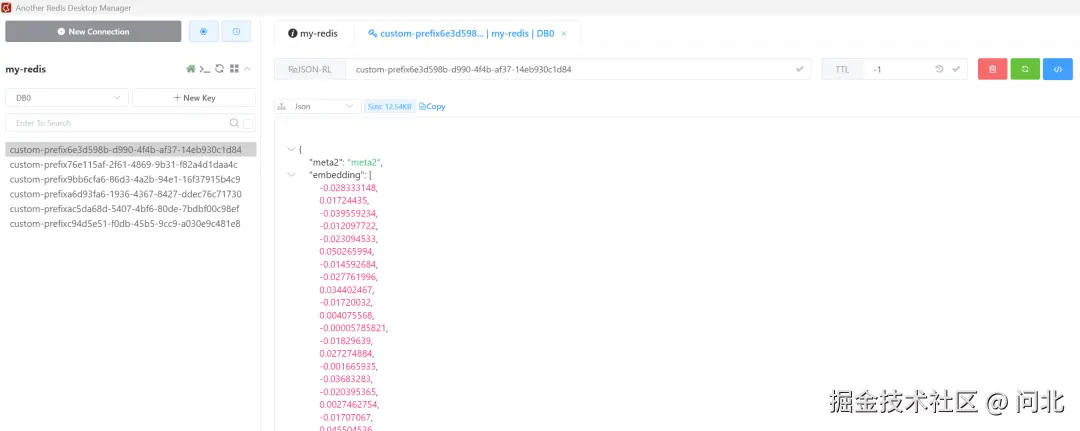Click the value 0.050265994
Screen dimensions: 1080x431
[346, 251]
